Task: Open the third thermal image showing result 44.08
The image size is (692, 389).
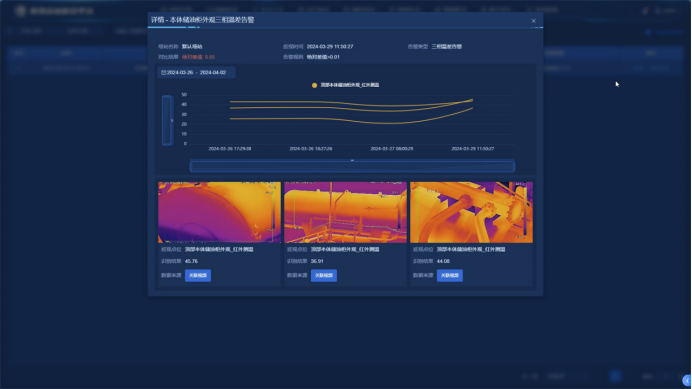Action: pos(471,212)
